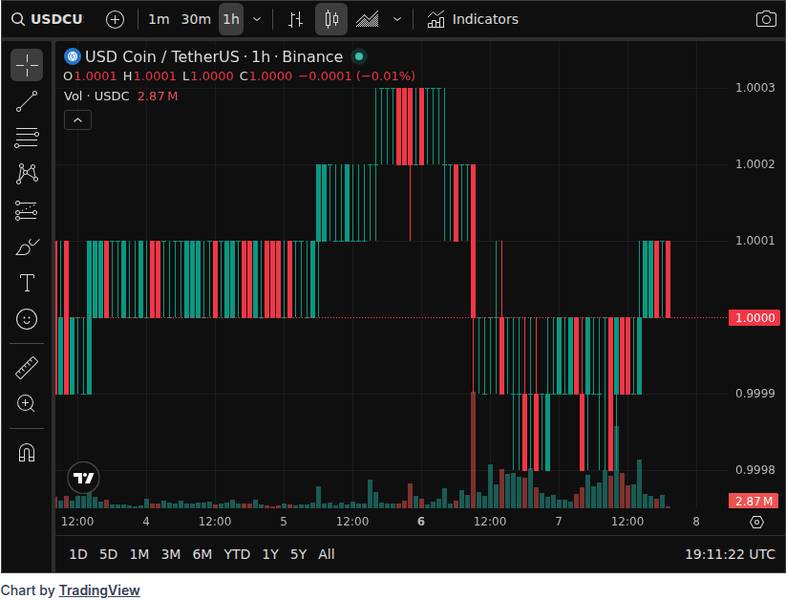This screenshot has width=786, height=600.
Task: Select the brush drawing tool
Action: tap(27, 247)
